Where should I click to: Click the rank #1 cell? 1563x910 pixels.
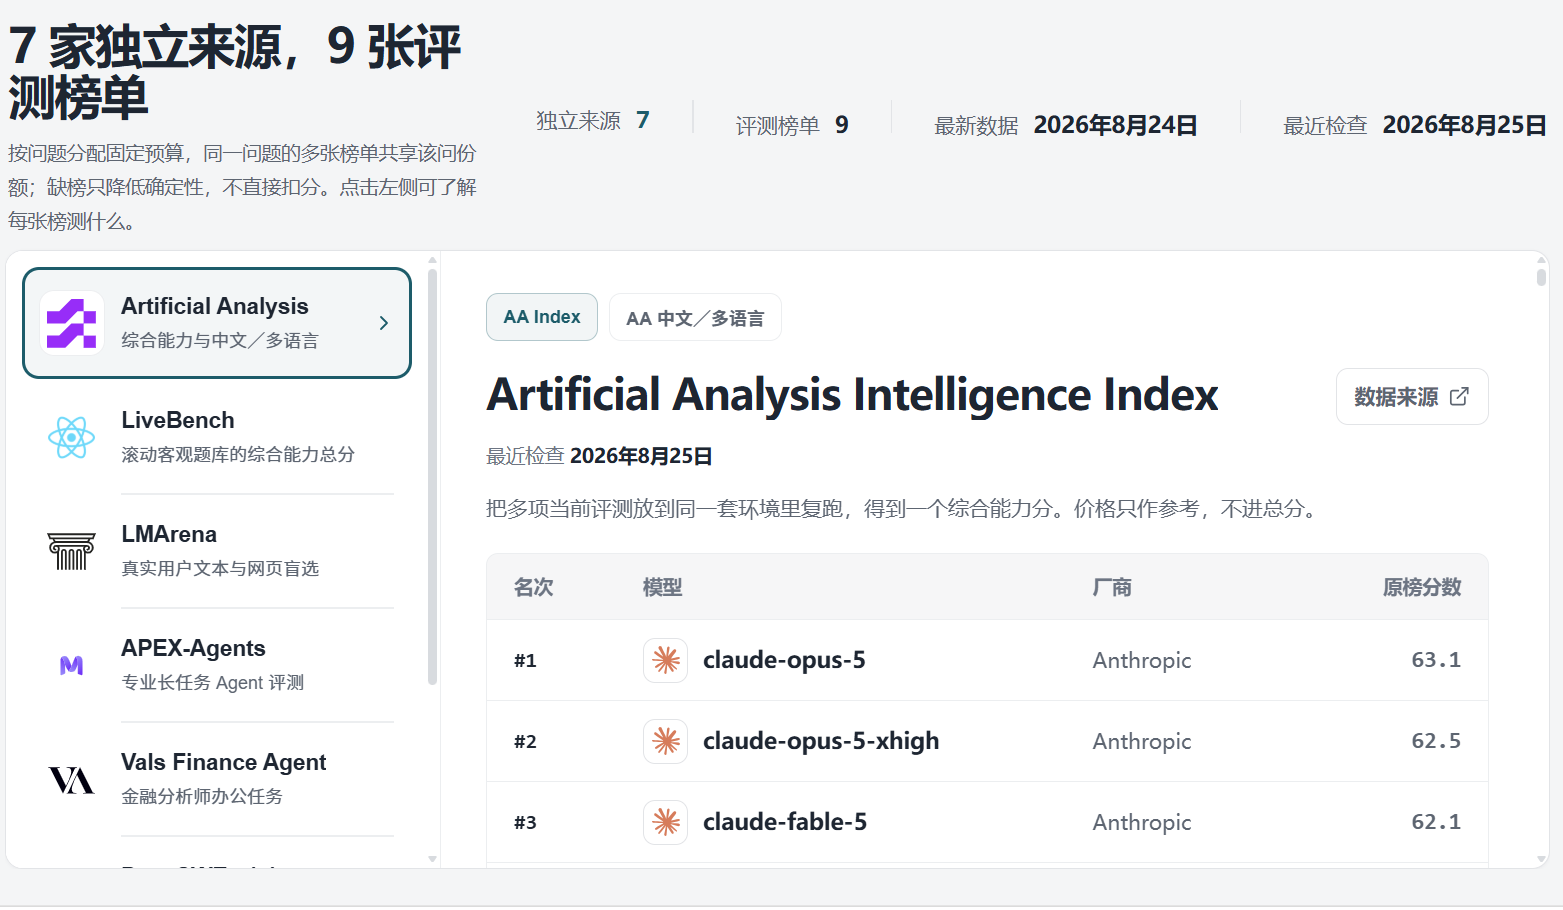pos(525,660)
